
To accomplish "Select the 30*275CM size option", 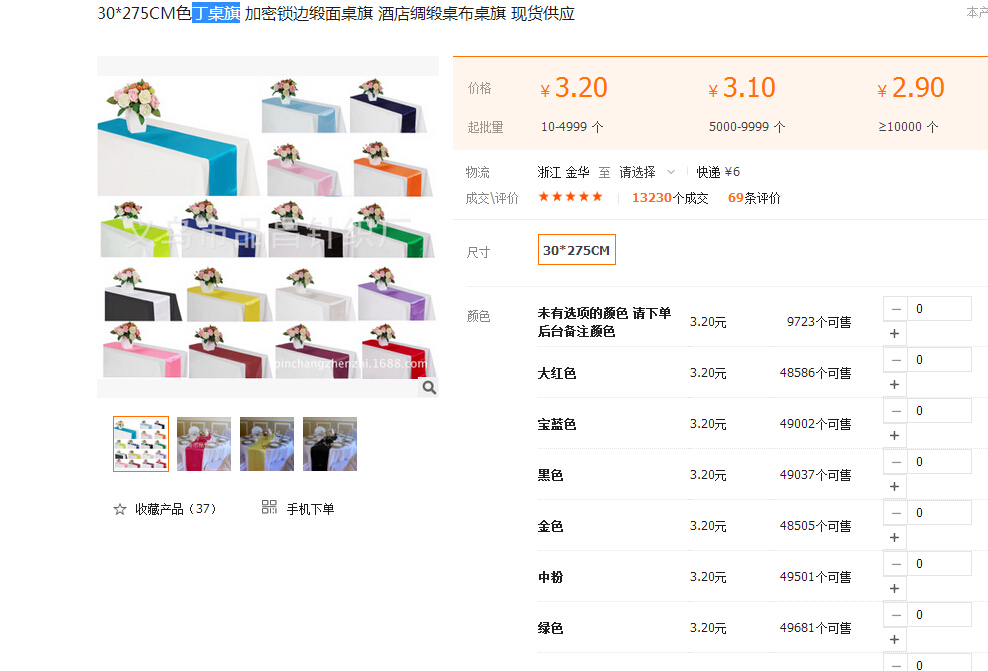I will (x=576, y=250).
